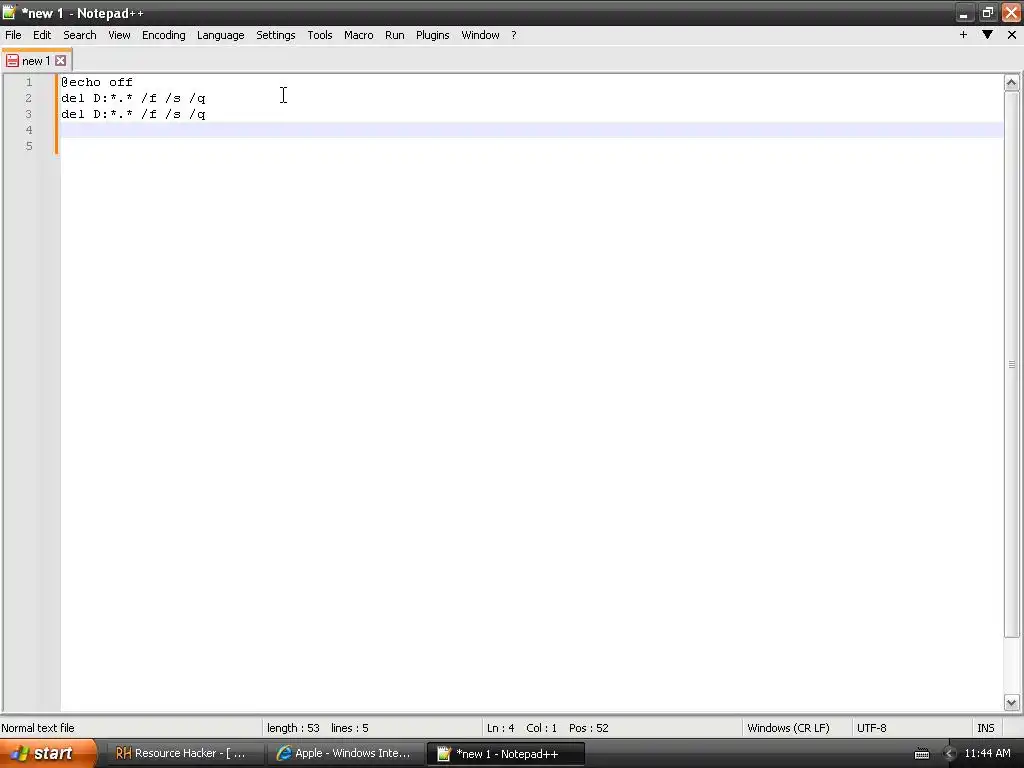Click the 11:44 AM system clock
1024x768 pixels.
[987, 753]
